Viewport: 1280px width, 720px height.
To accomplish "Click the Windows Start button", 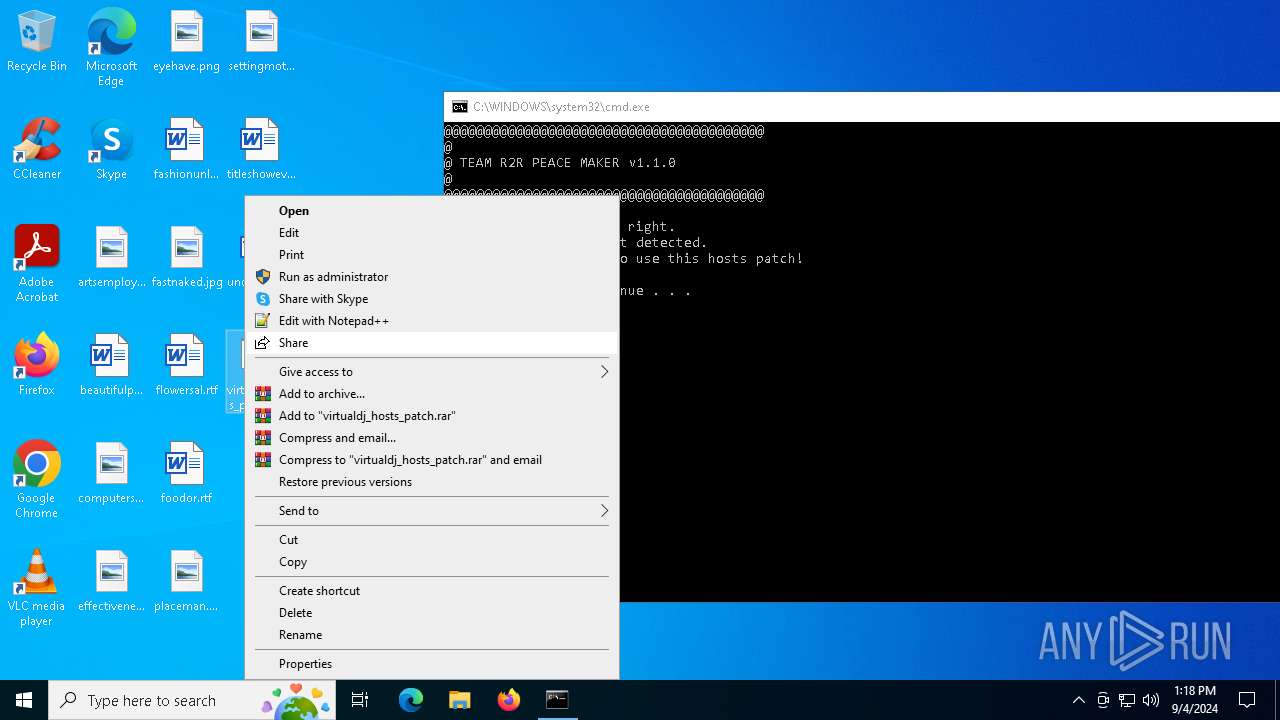I will 24,700.
